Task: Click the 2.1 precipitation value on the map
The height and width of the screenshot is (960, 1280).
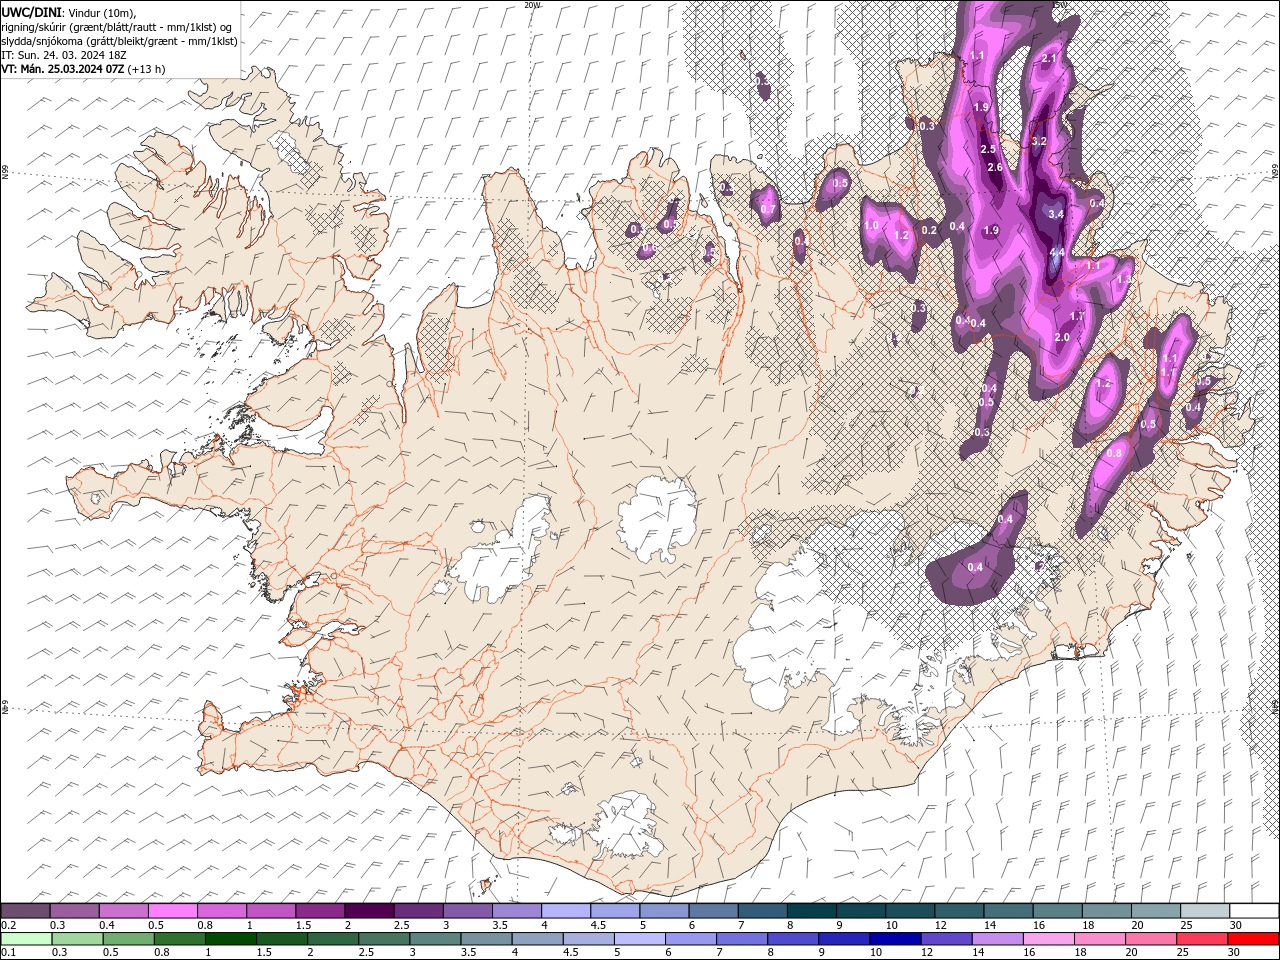Action: click(1049, 59)
